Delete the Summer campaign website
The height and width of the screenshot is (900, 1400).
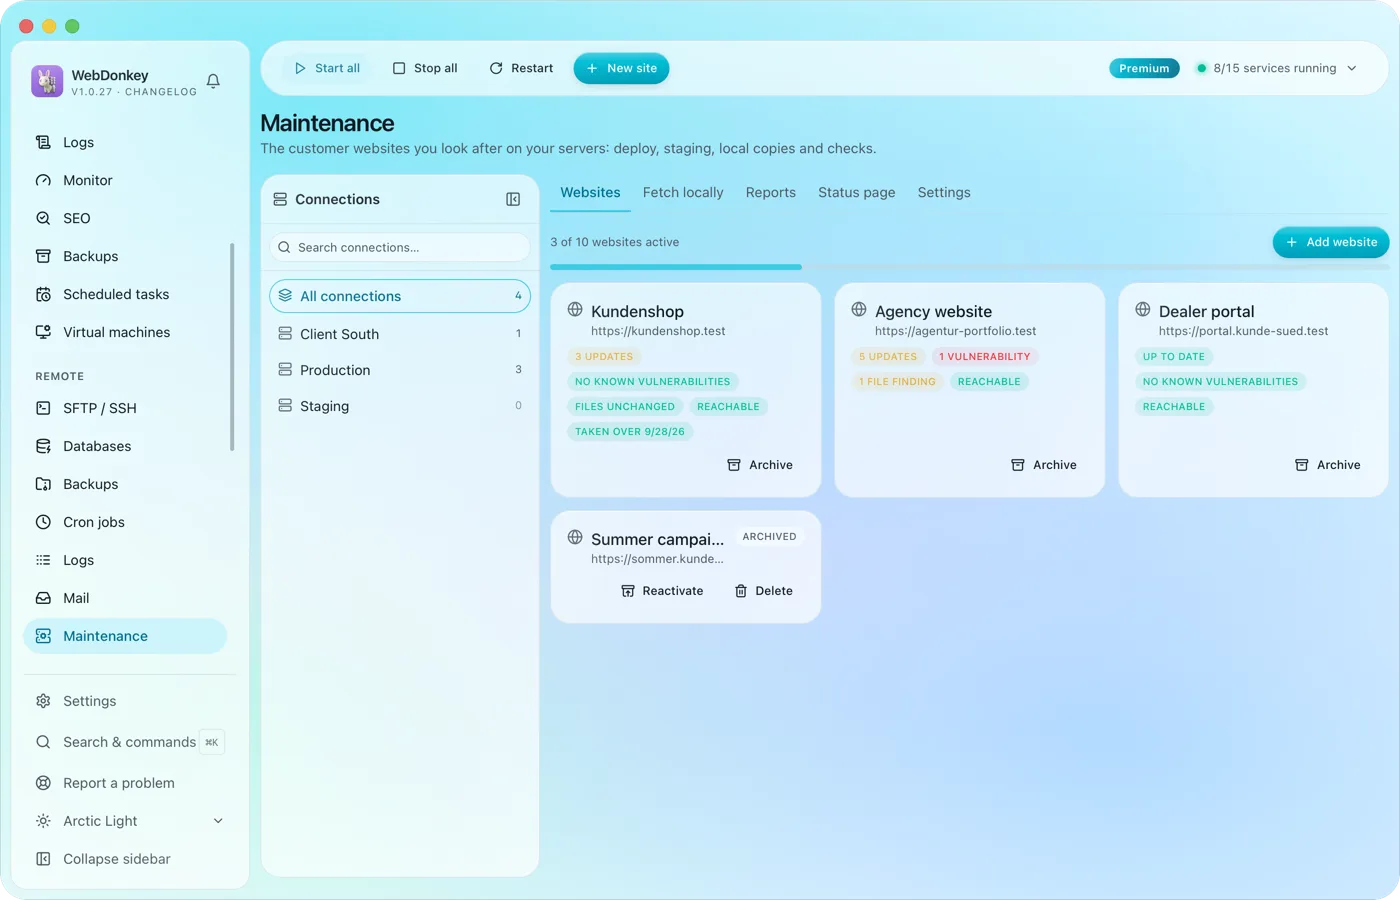point(764,591)
